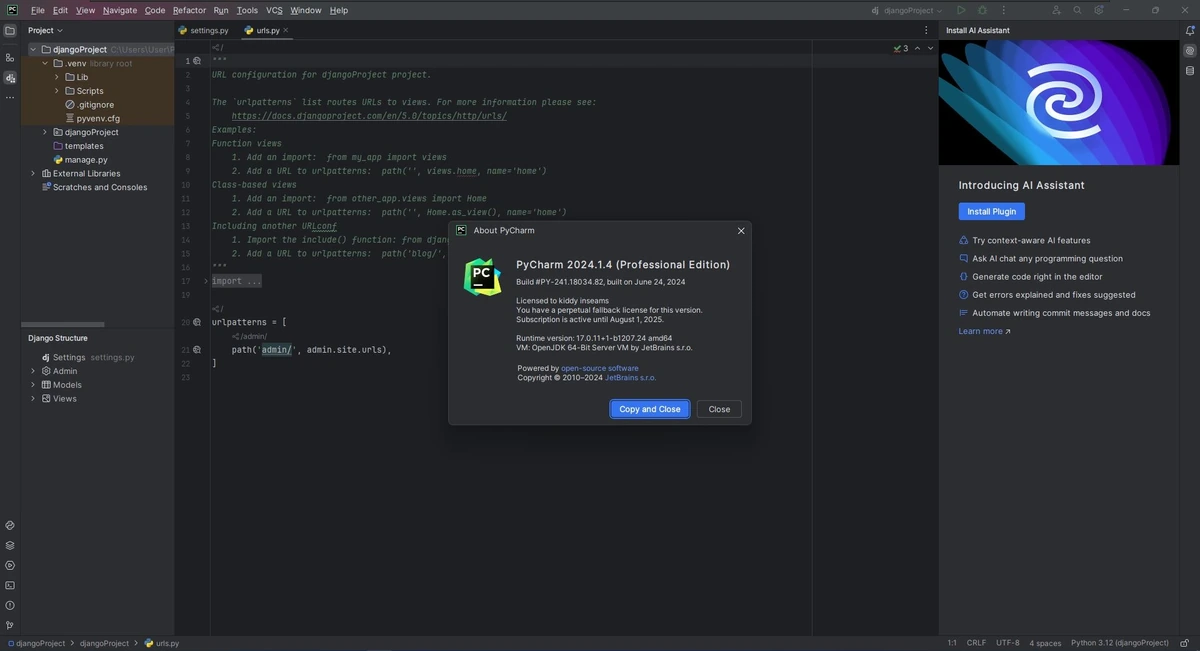Viewport: 1200px width, 651px height.
Task: Jump to next highlighted problem arrow
Action: click(931, 48)
